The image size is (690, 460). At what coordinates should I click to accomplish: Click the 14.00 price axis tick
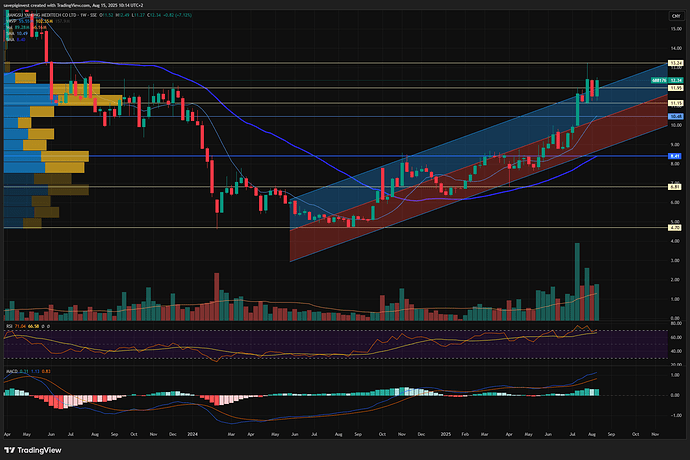(675, 48)
